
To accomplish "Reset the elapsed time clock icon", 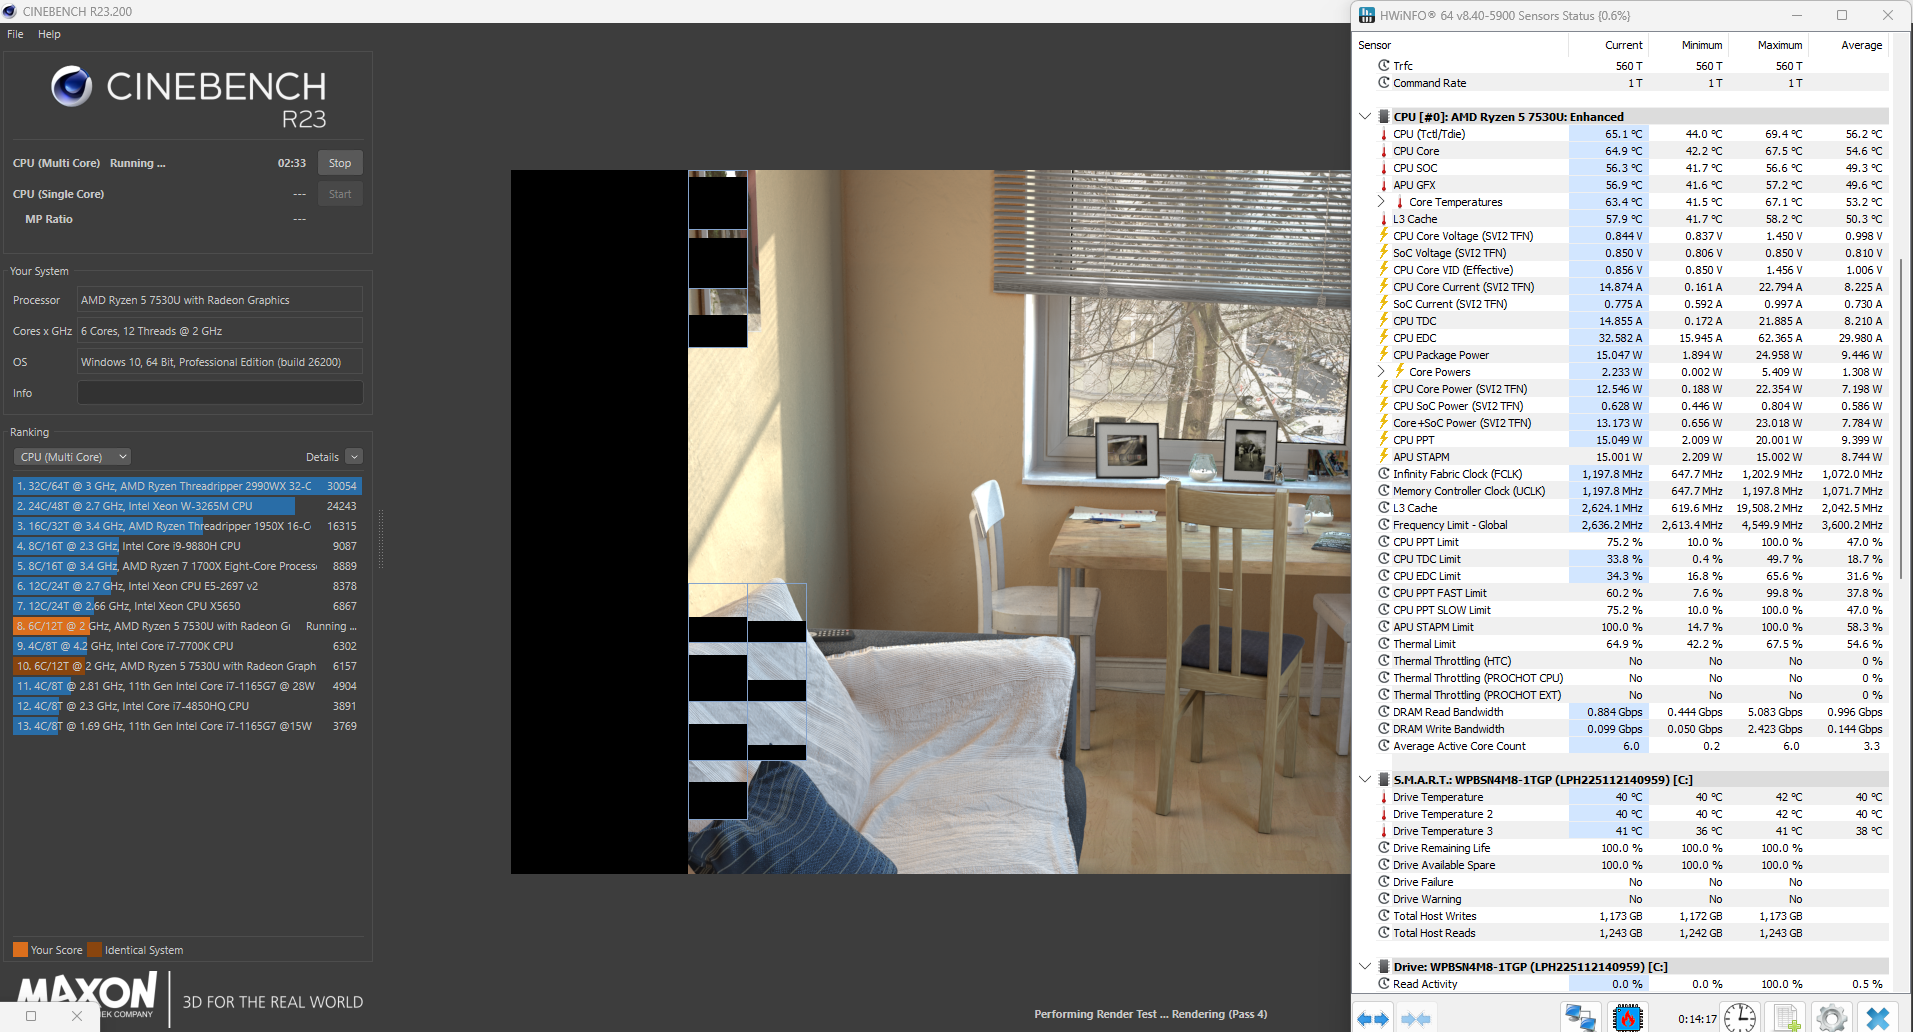I will tap(1740, 1018).
